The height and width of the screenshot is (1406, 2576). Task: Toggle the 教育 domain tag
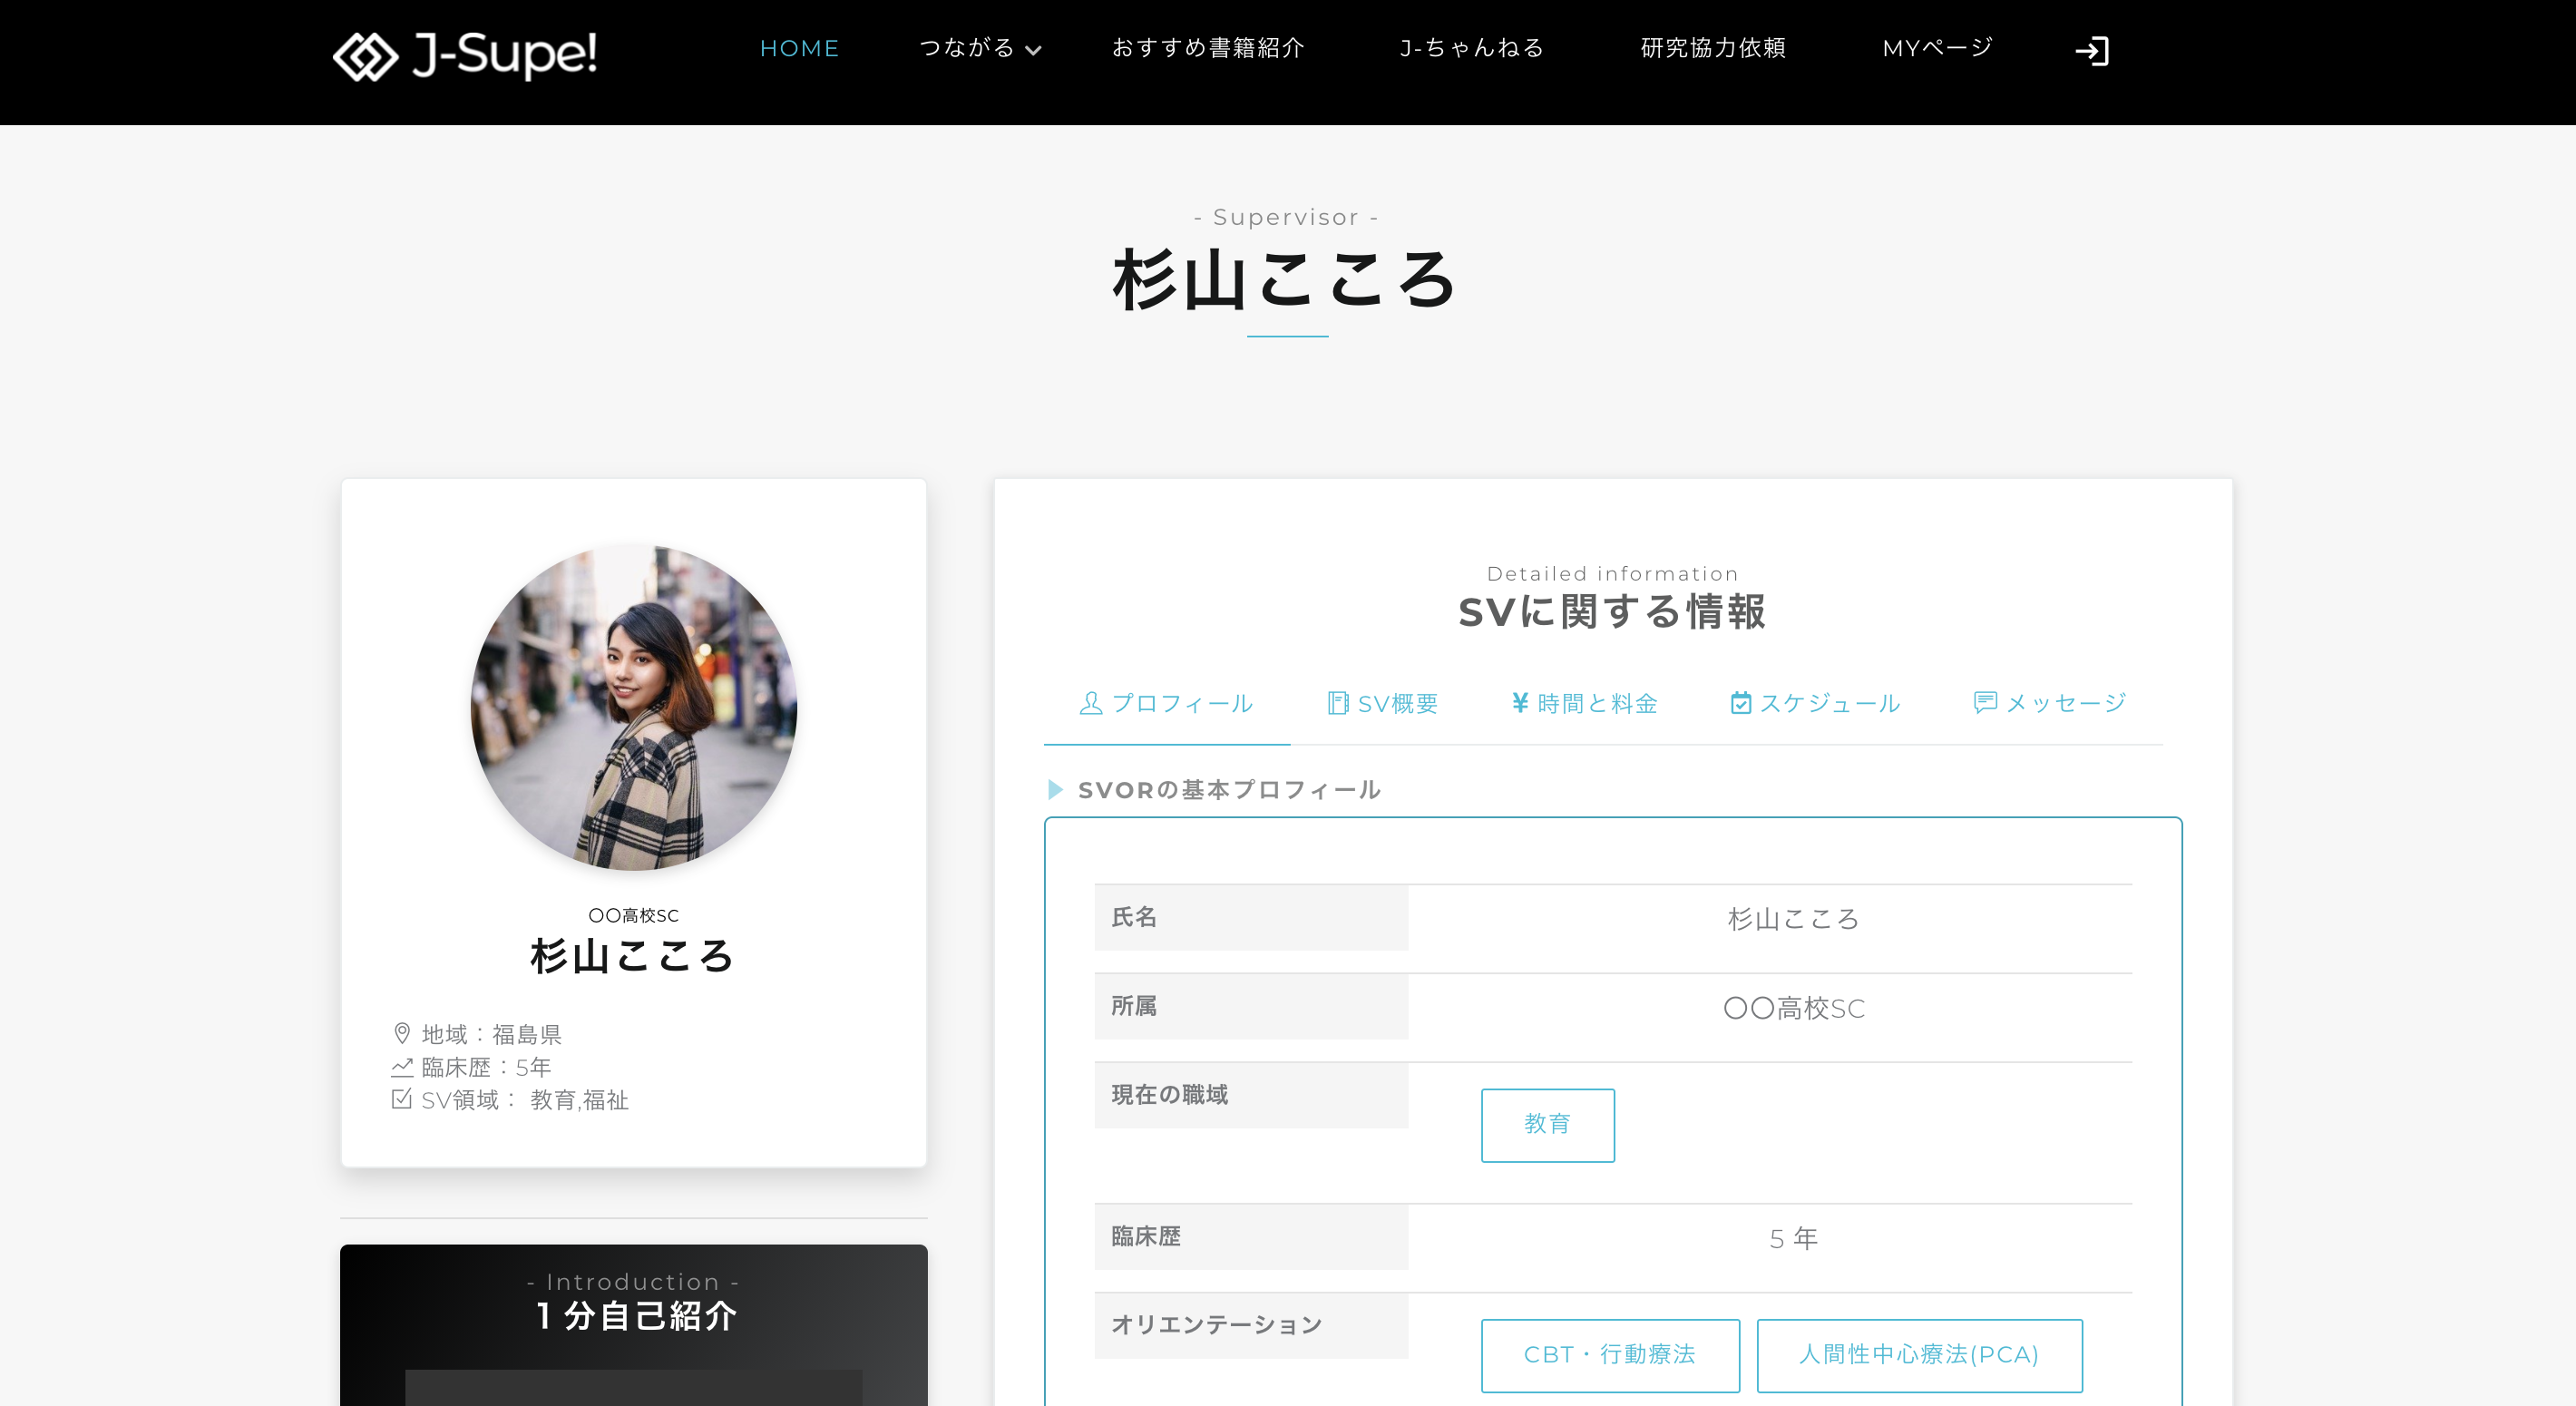1547,1125
